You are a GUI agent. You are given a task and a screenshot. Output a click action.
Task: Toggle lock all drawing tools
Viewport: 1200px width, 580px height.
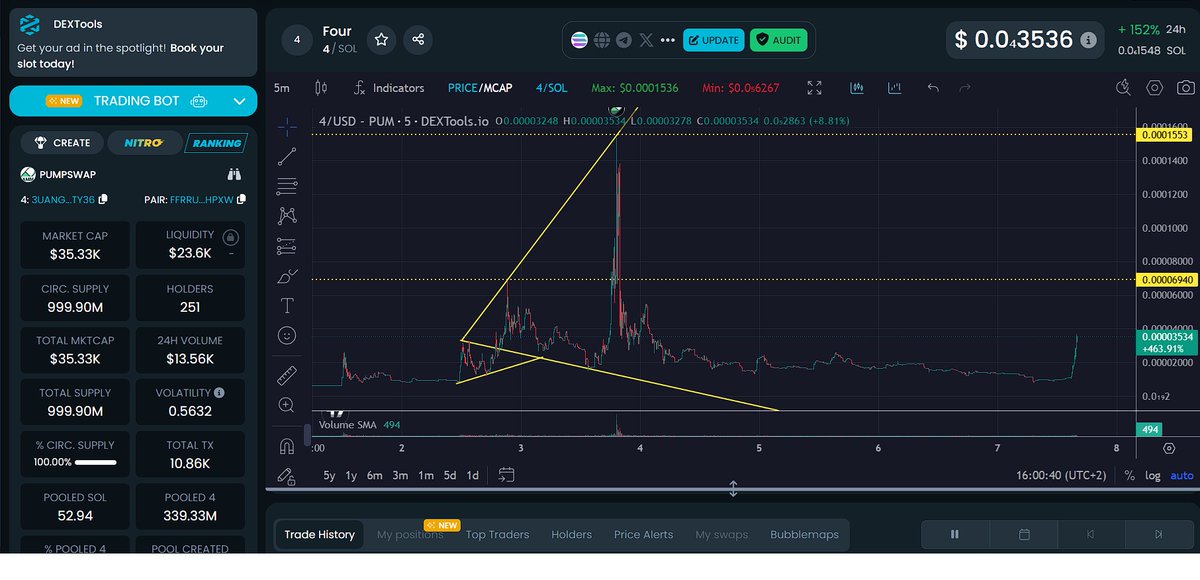[287, 476]
